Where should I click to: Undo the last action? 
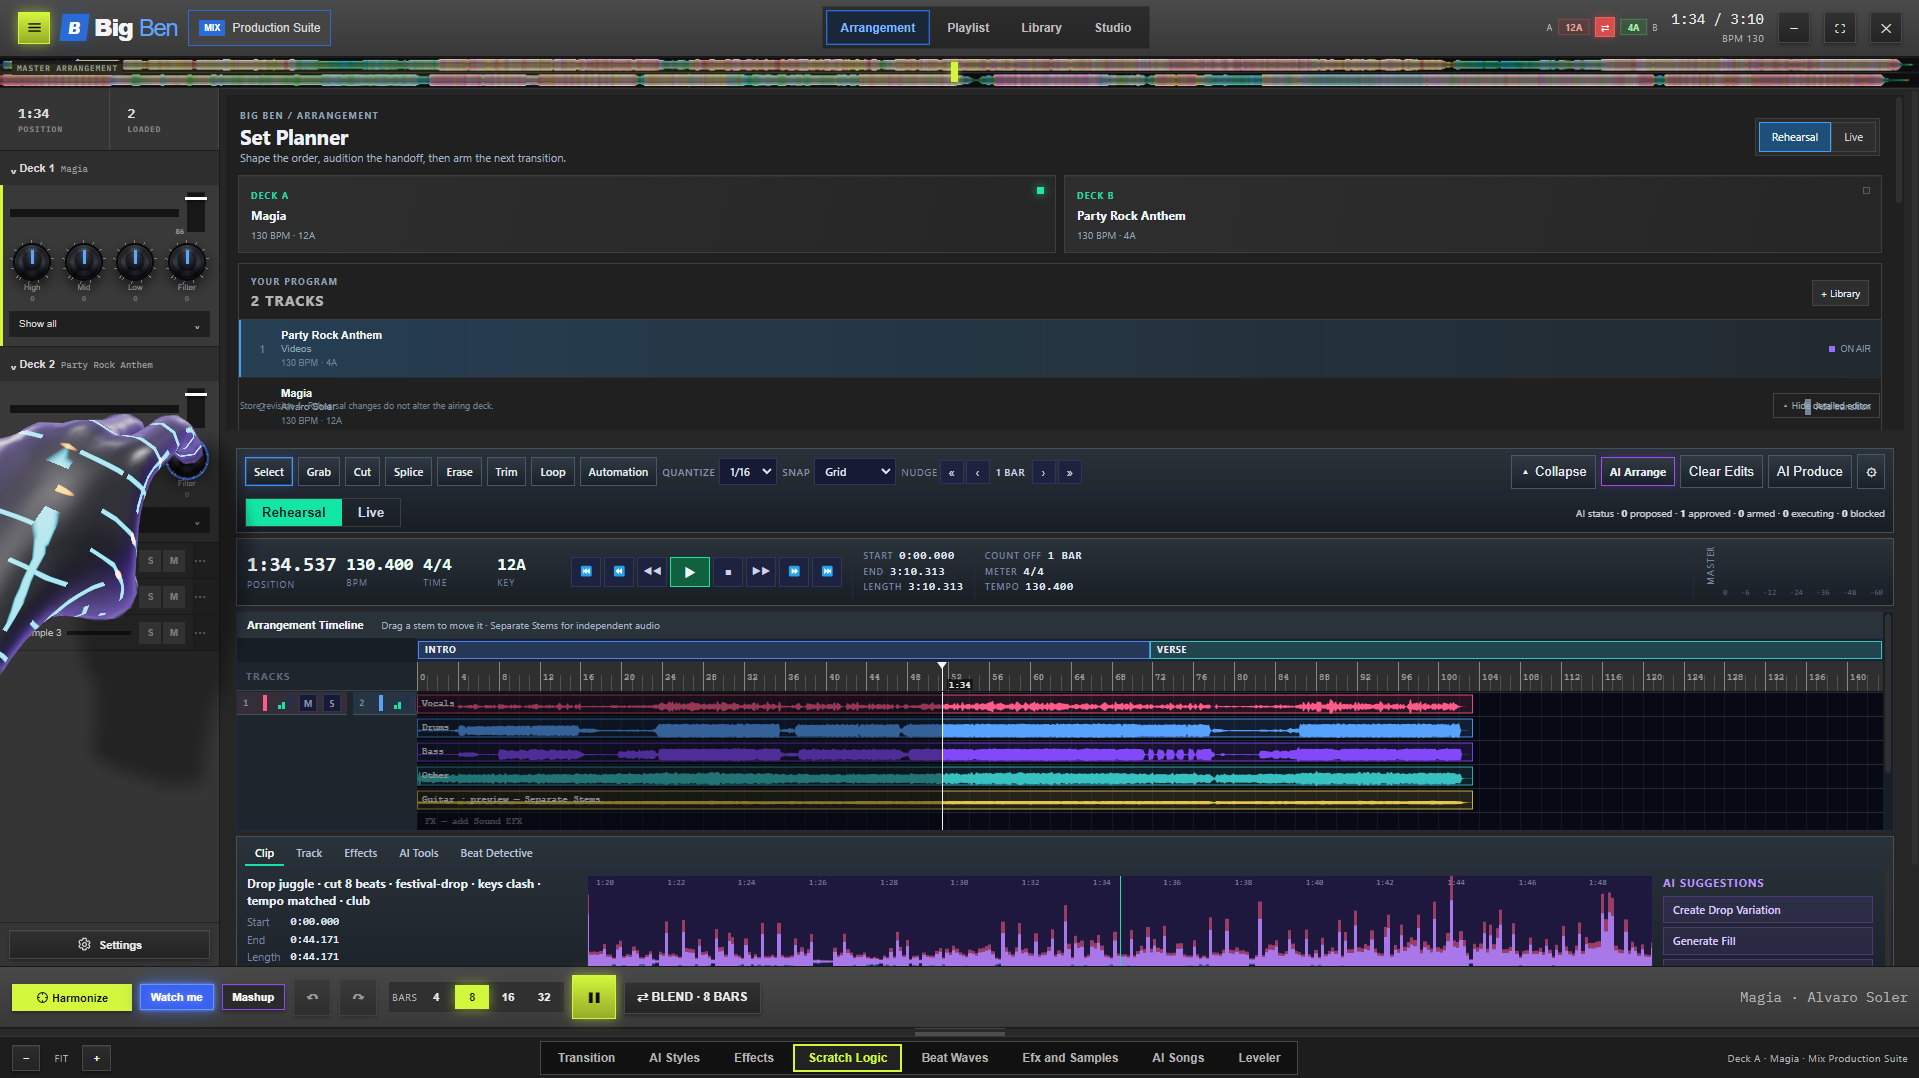[312, 997]
